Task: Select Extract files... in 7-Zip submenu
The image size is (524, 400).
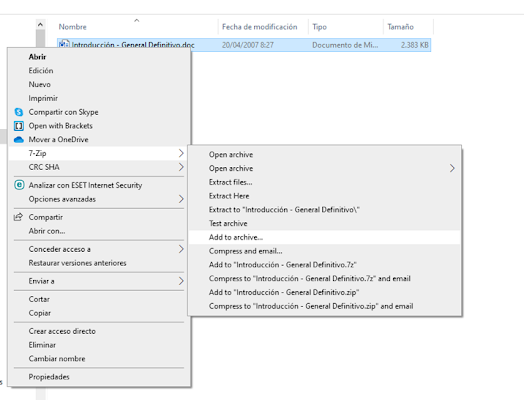Action: point(324,182)
